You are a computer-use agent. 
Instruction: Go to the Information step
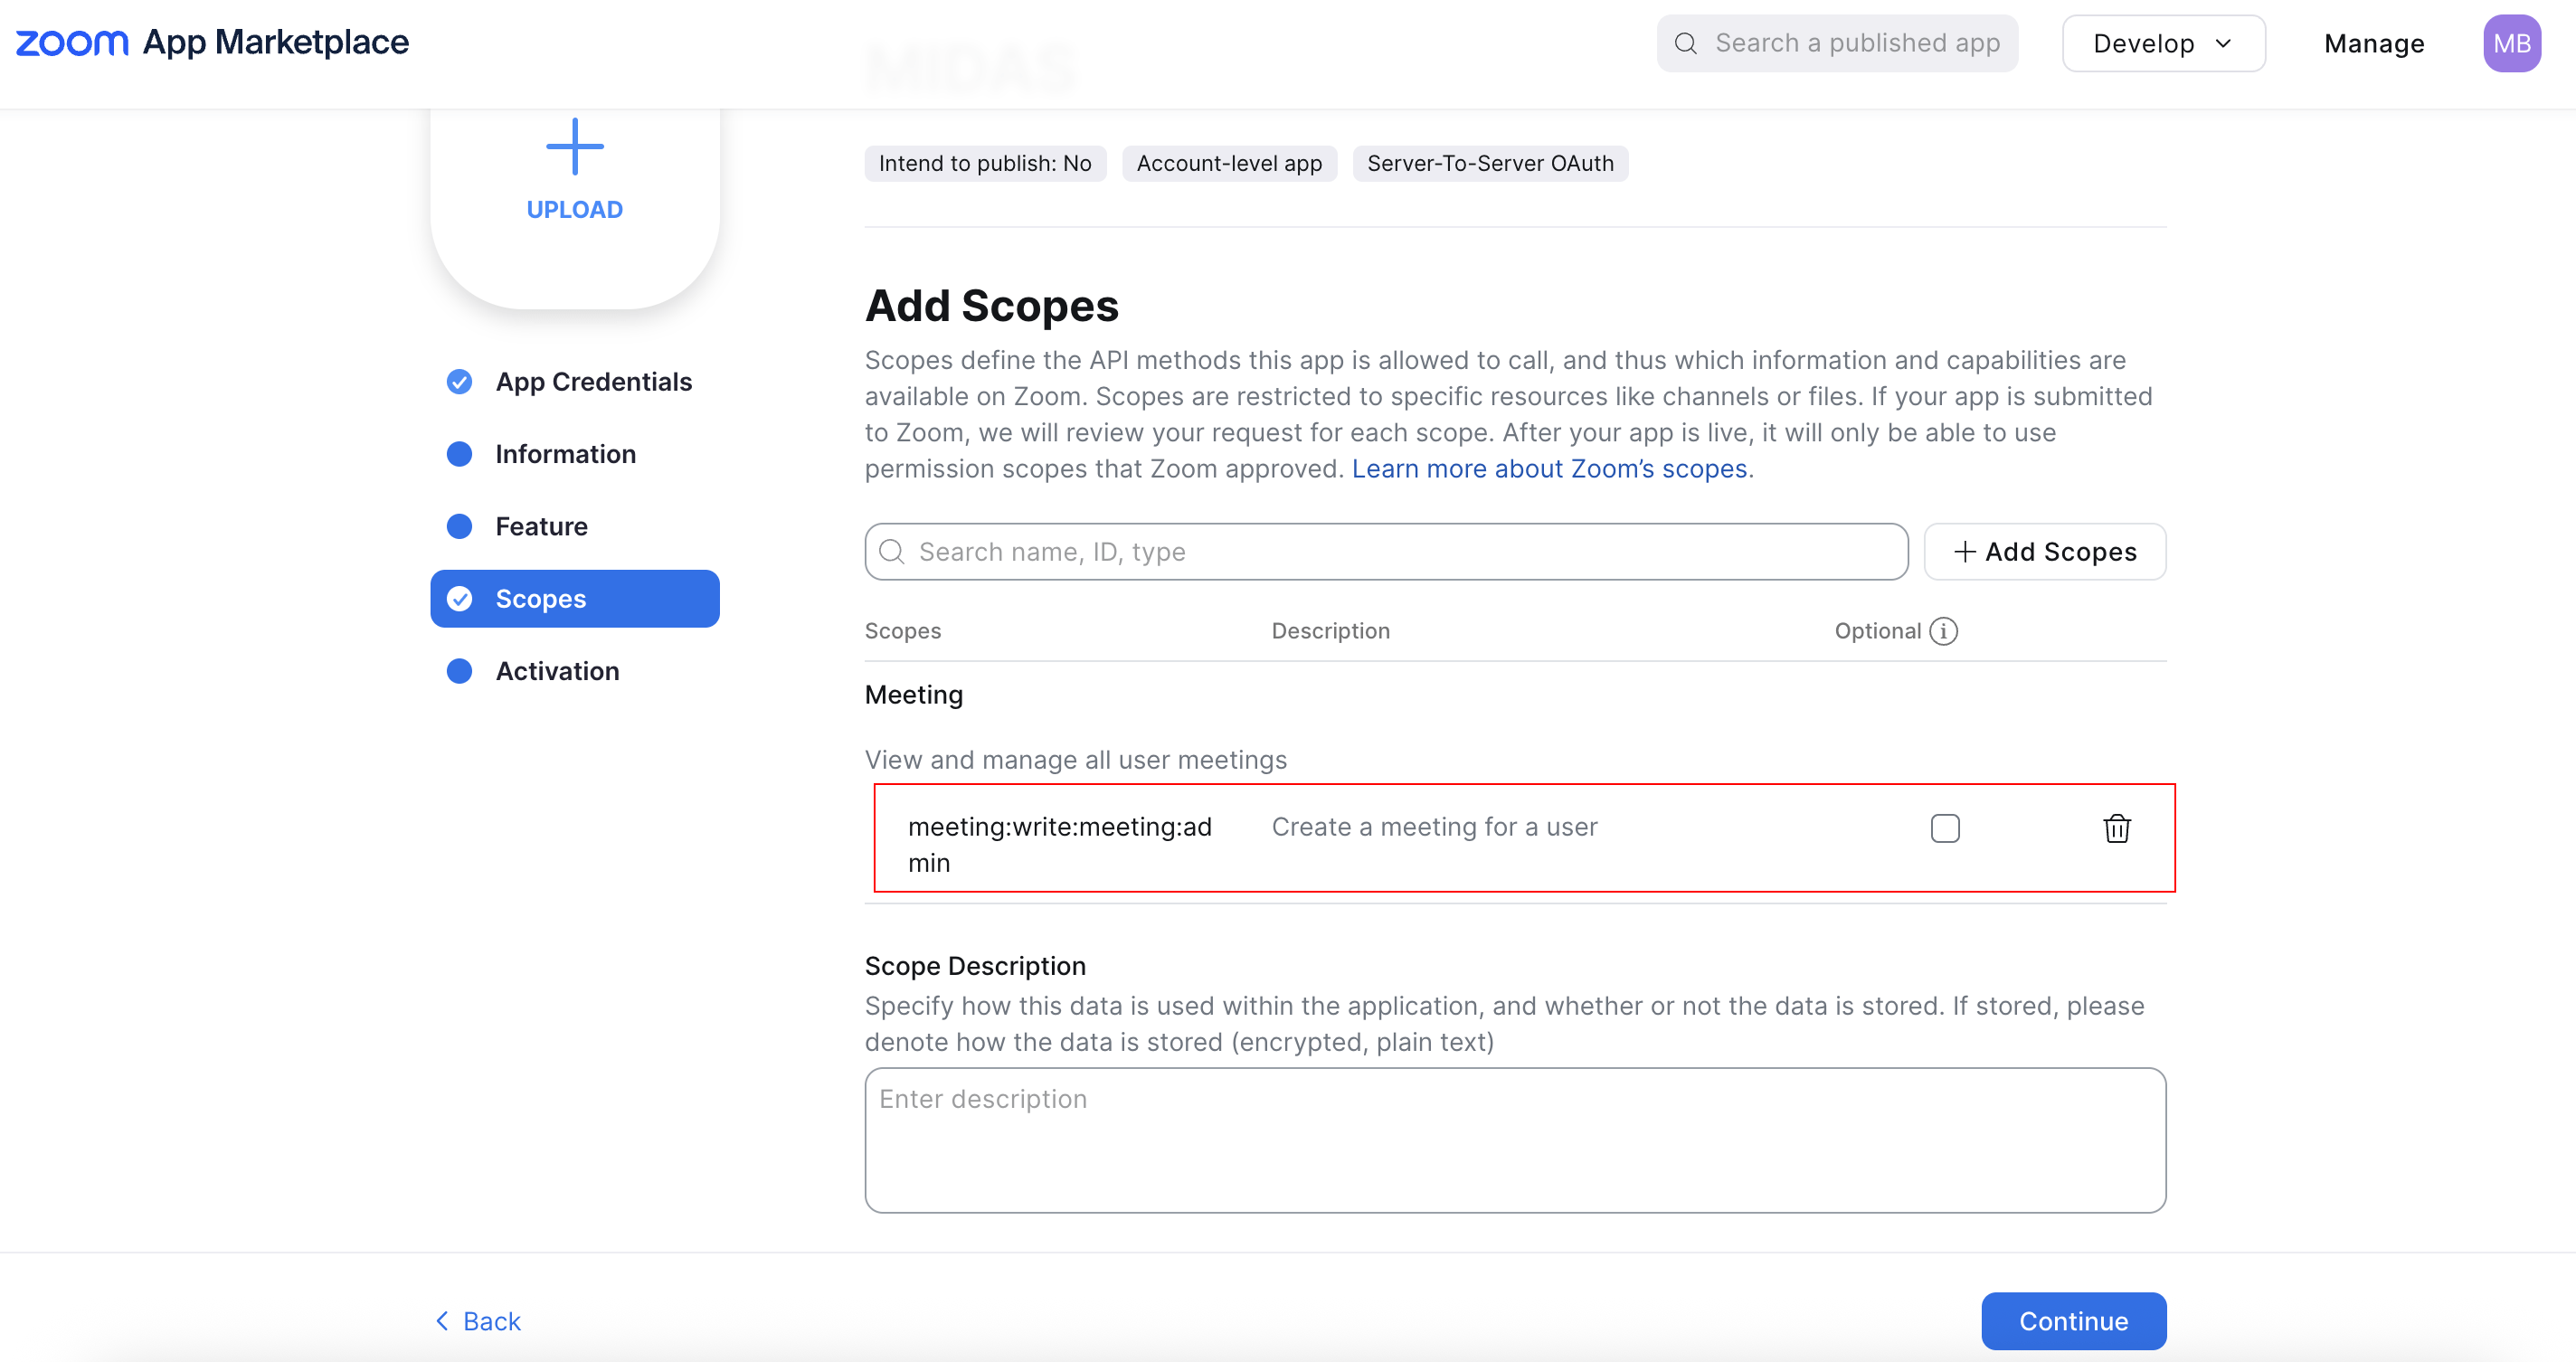pos(575,454)
